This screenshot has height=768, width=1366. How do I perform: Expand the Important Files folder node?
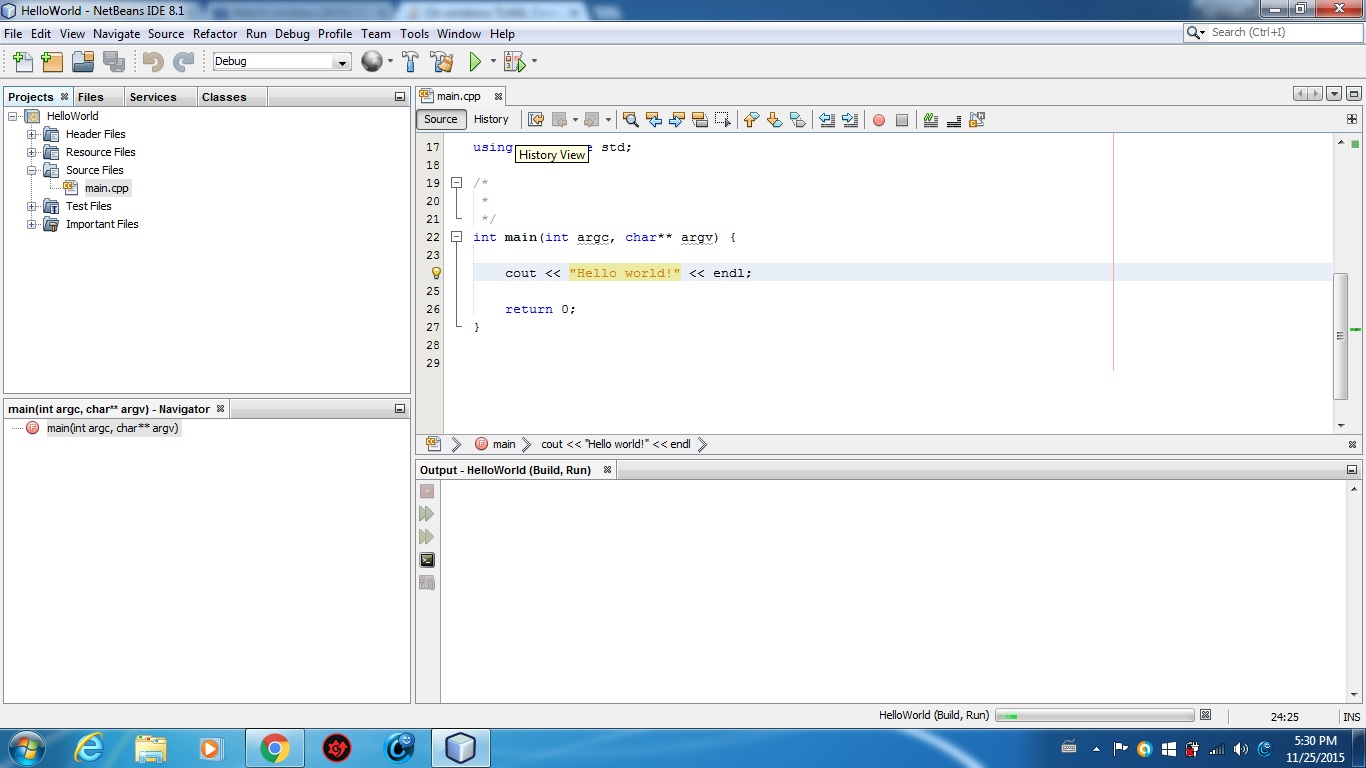tap(31, 224)
